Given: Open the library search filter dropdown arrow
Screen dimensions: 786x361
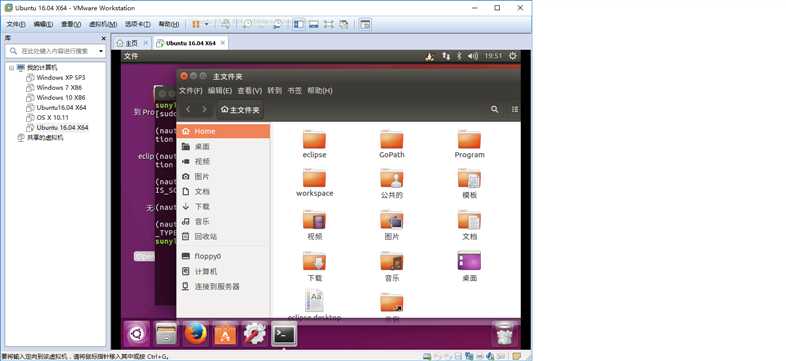Looking at the screenshot, I should pyautogui.click(x=101, y=51).
